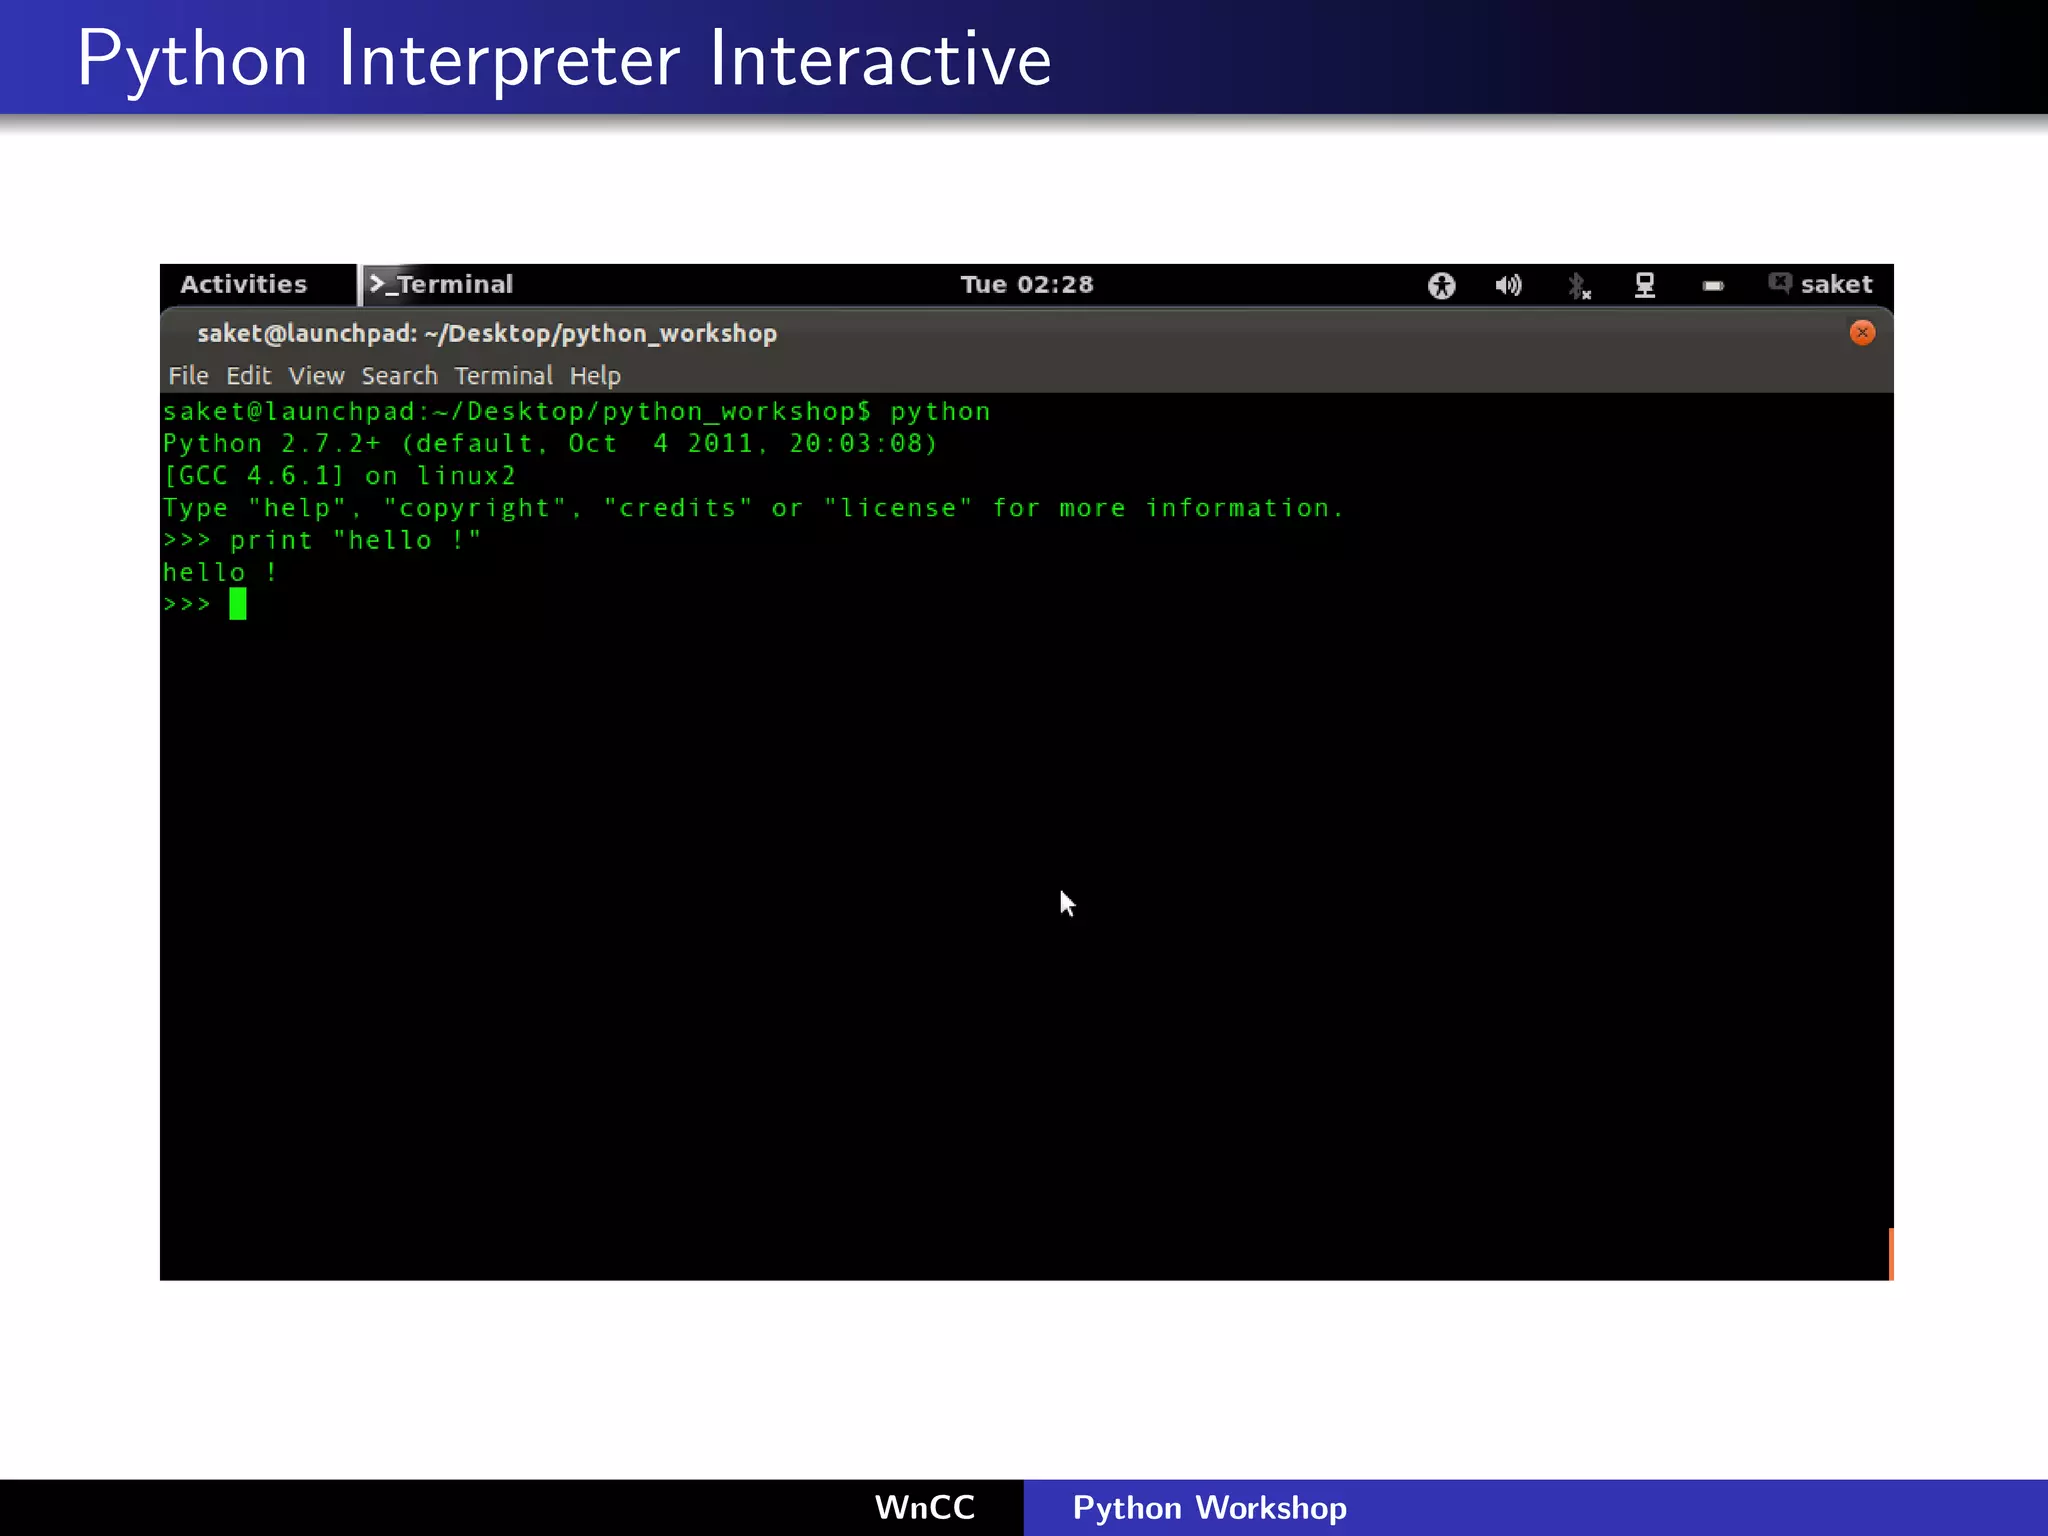This screenshot has width=2048, height=1536.
Task: Click the disabled Bluetooth icon
Action: [x=1578, y=286]
